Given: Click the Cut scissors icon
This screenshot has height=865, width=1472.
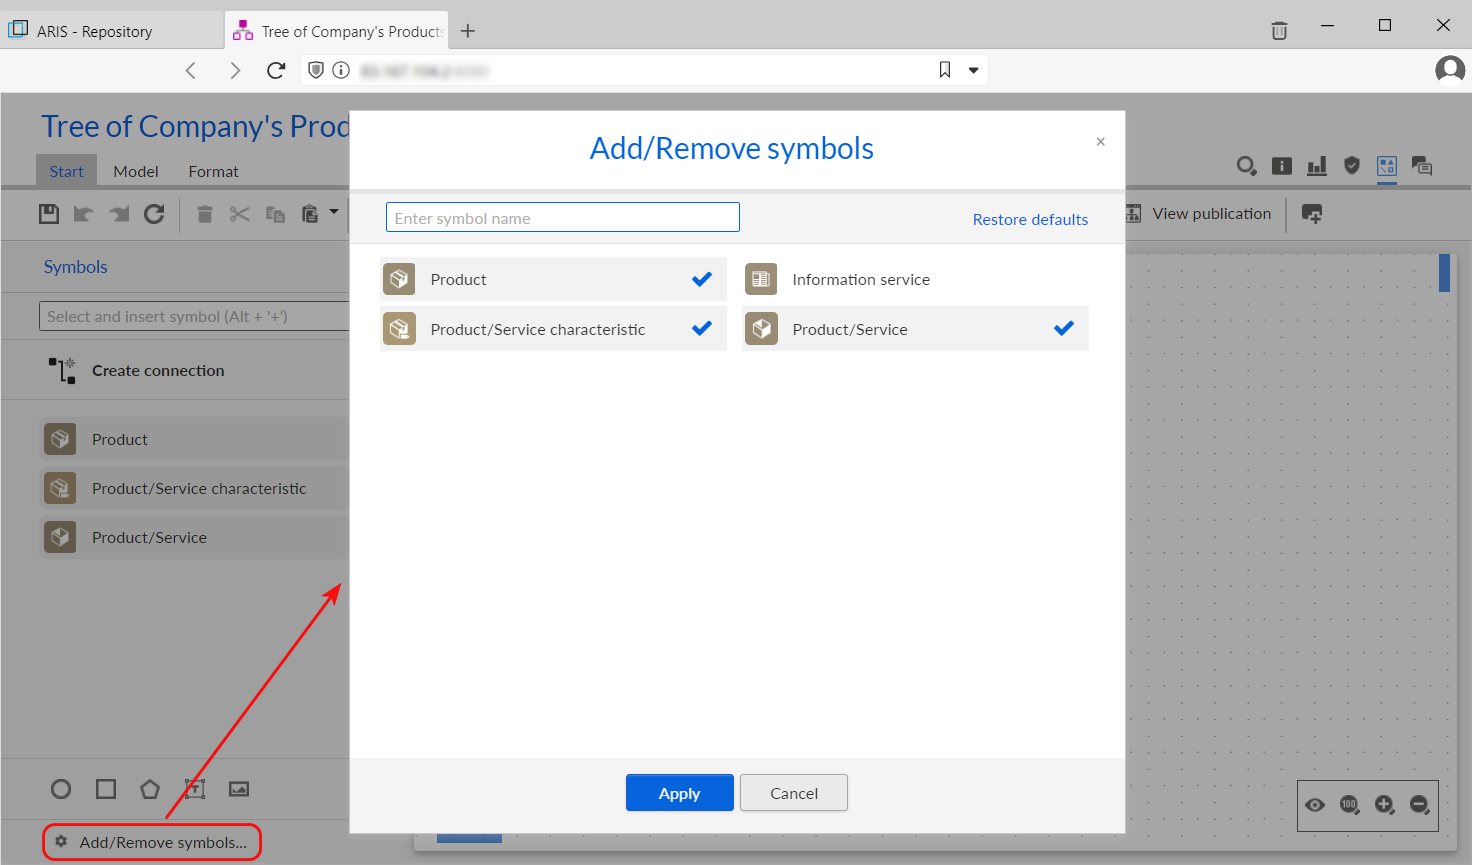Looking at the screenshot, I should [x=240, y=214].
